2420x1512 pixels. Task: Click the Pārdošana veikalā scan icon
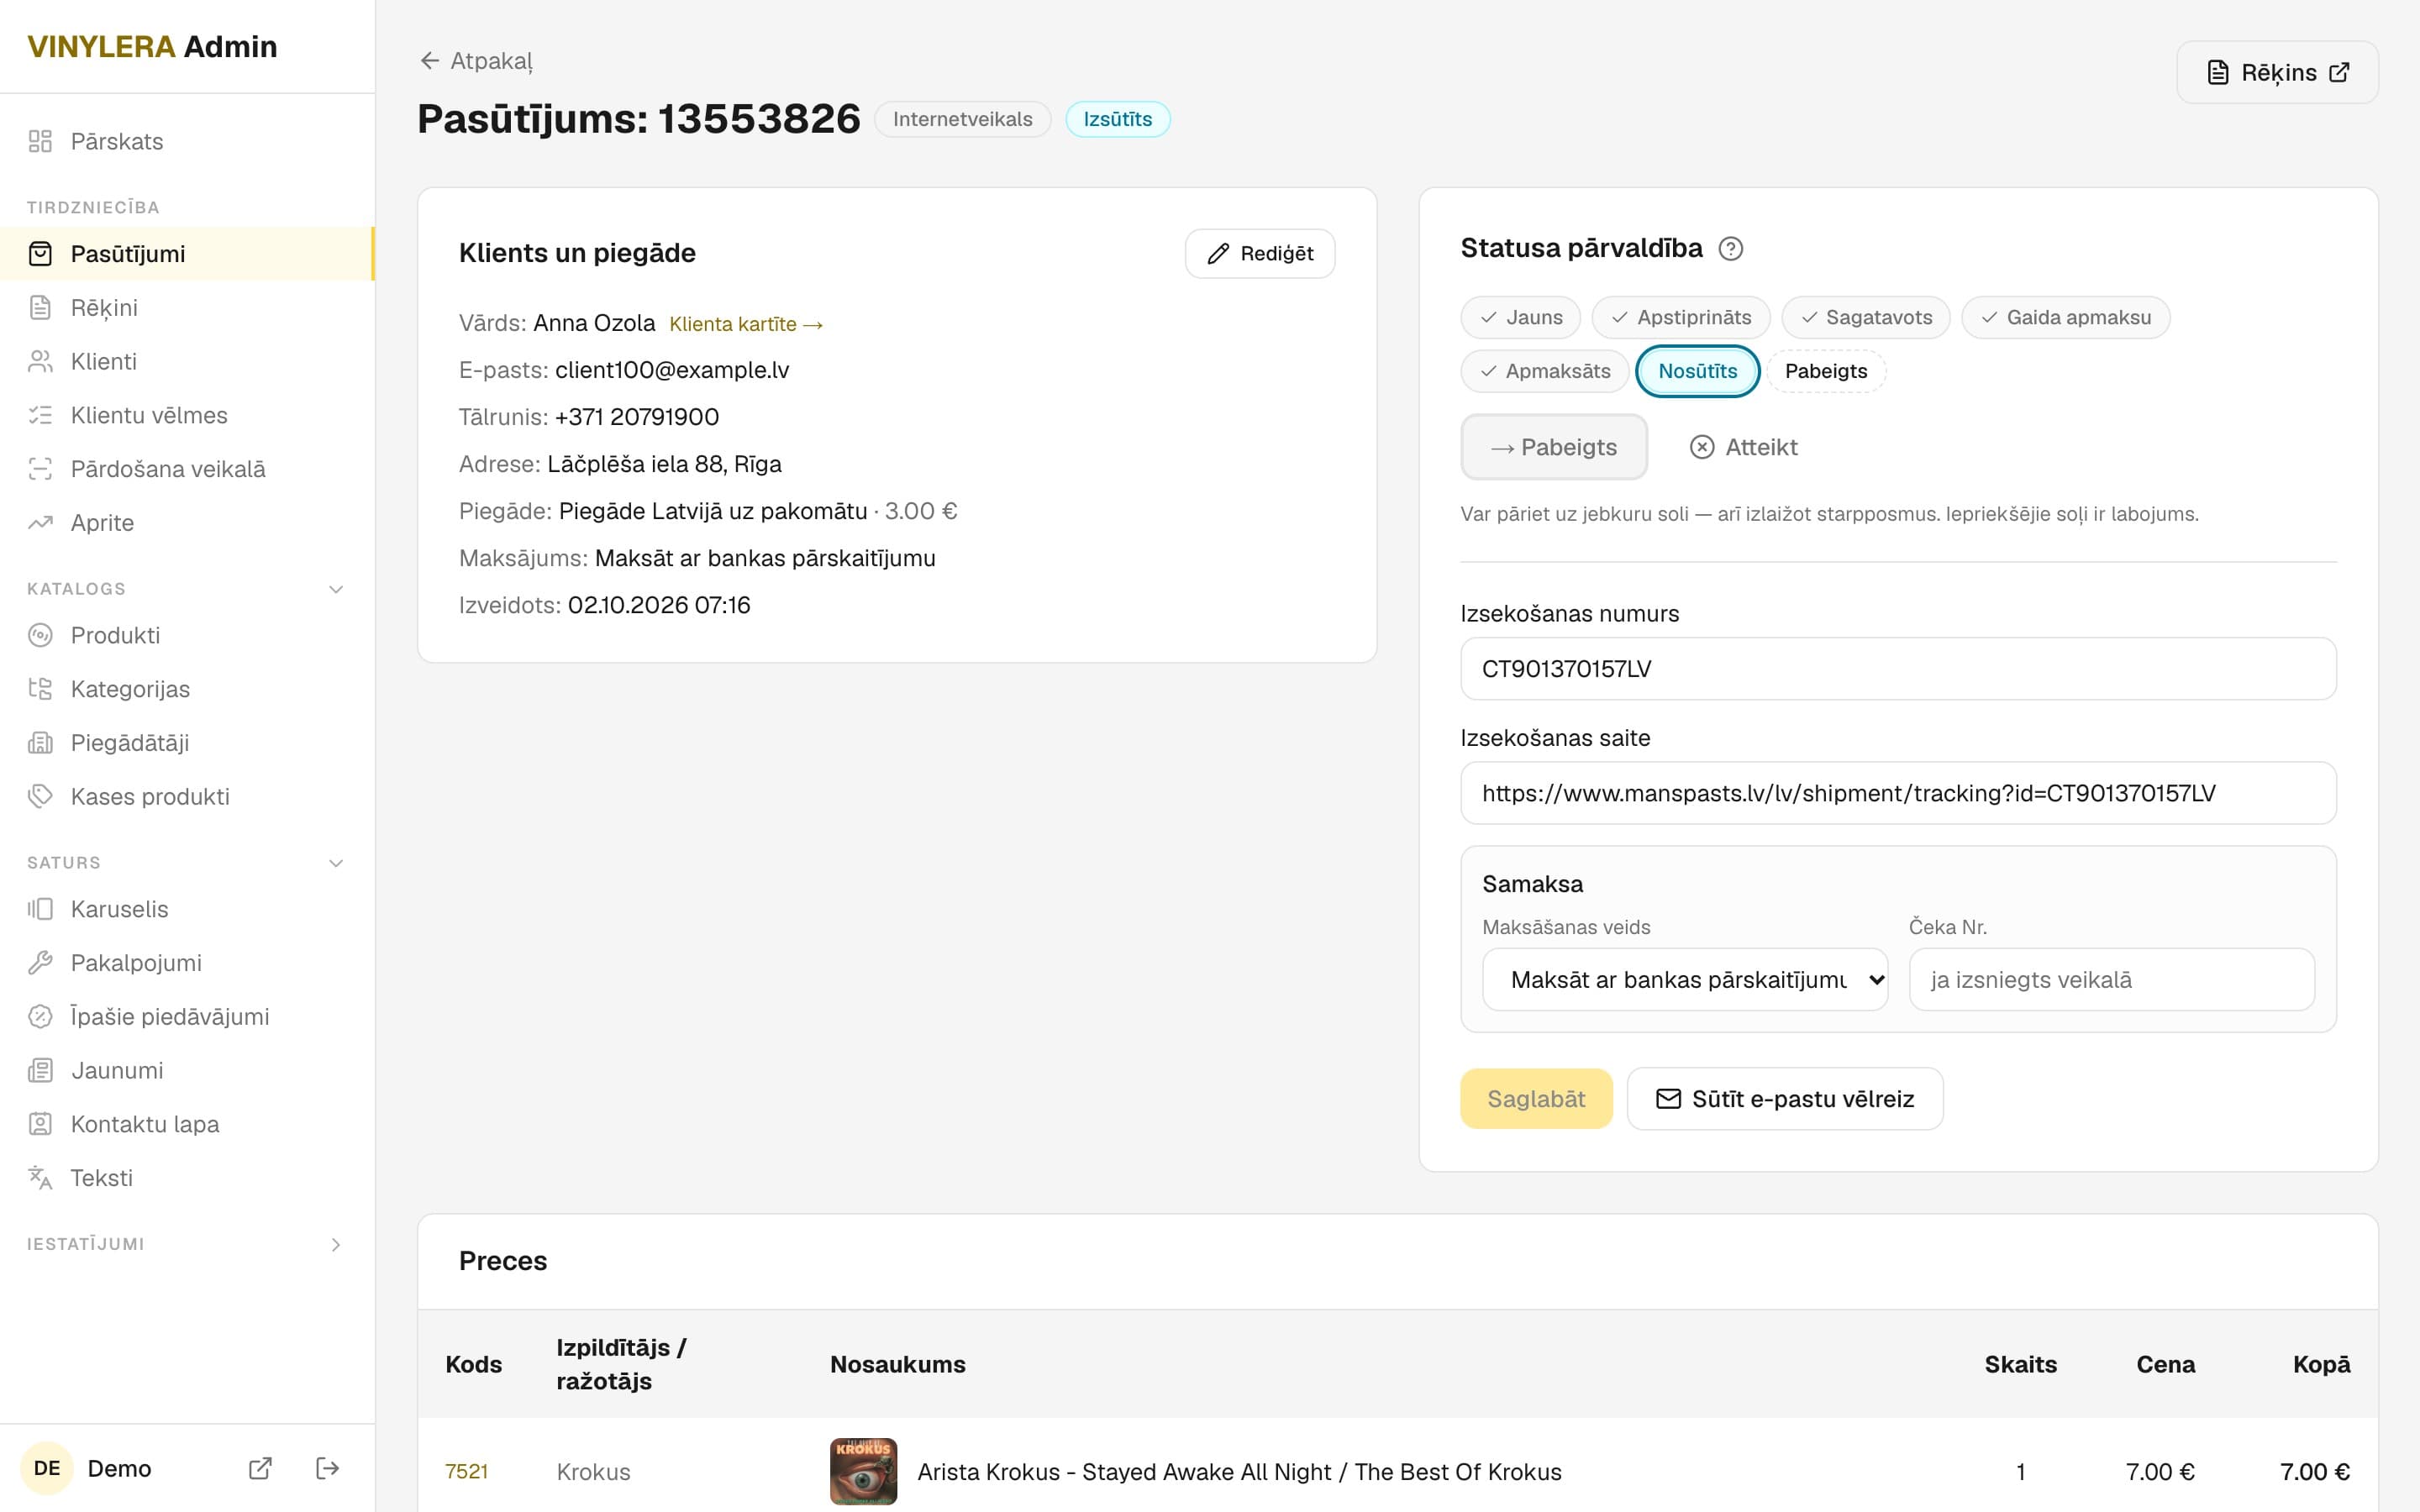click(x=40, y=469)
